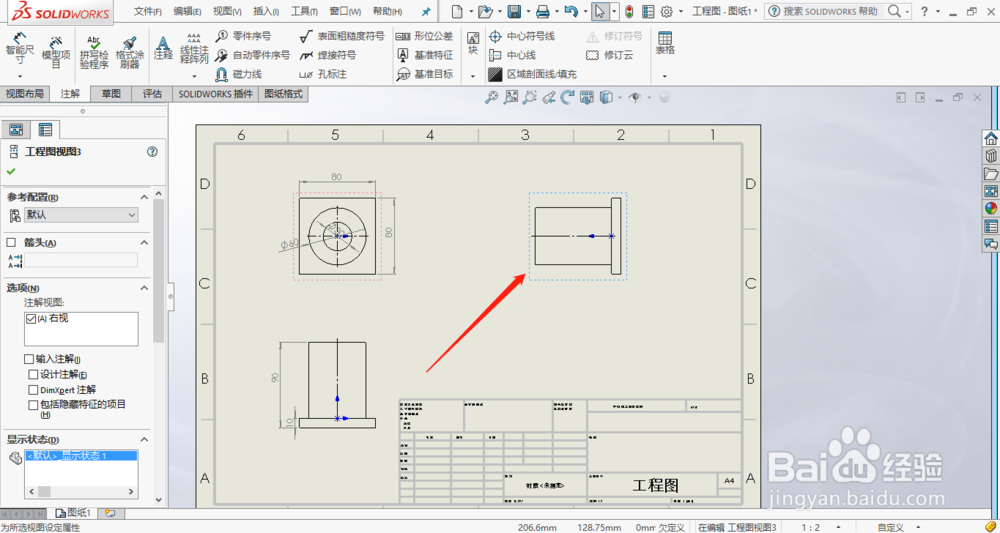
Task: Click the Save icon in the toolbar
Action: click(514, 11)
